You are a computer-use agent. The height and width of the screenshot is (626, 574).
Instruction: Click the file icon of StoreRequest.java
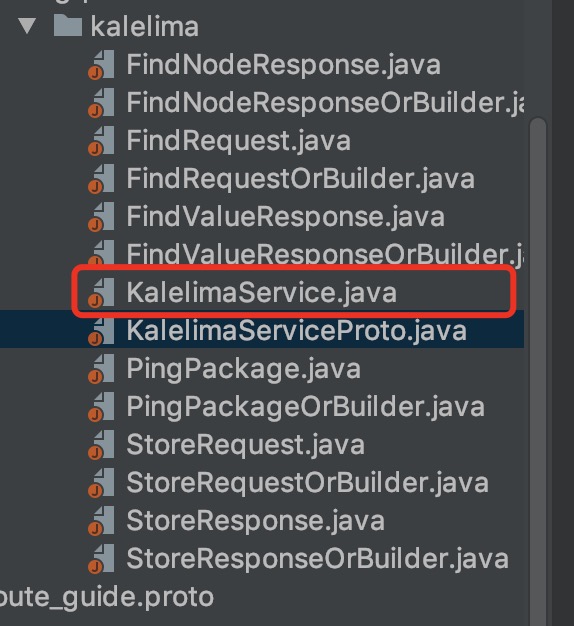pos(101,444)
